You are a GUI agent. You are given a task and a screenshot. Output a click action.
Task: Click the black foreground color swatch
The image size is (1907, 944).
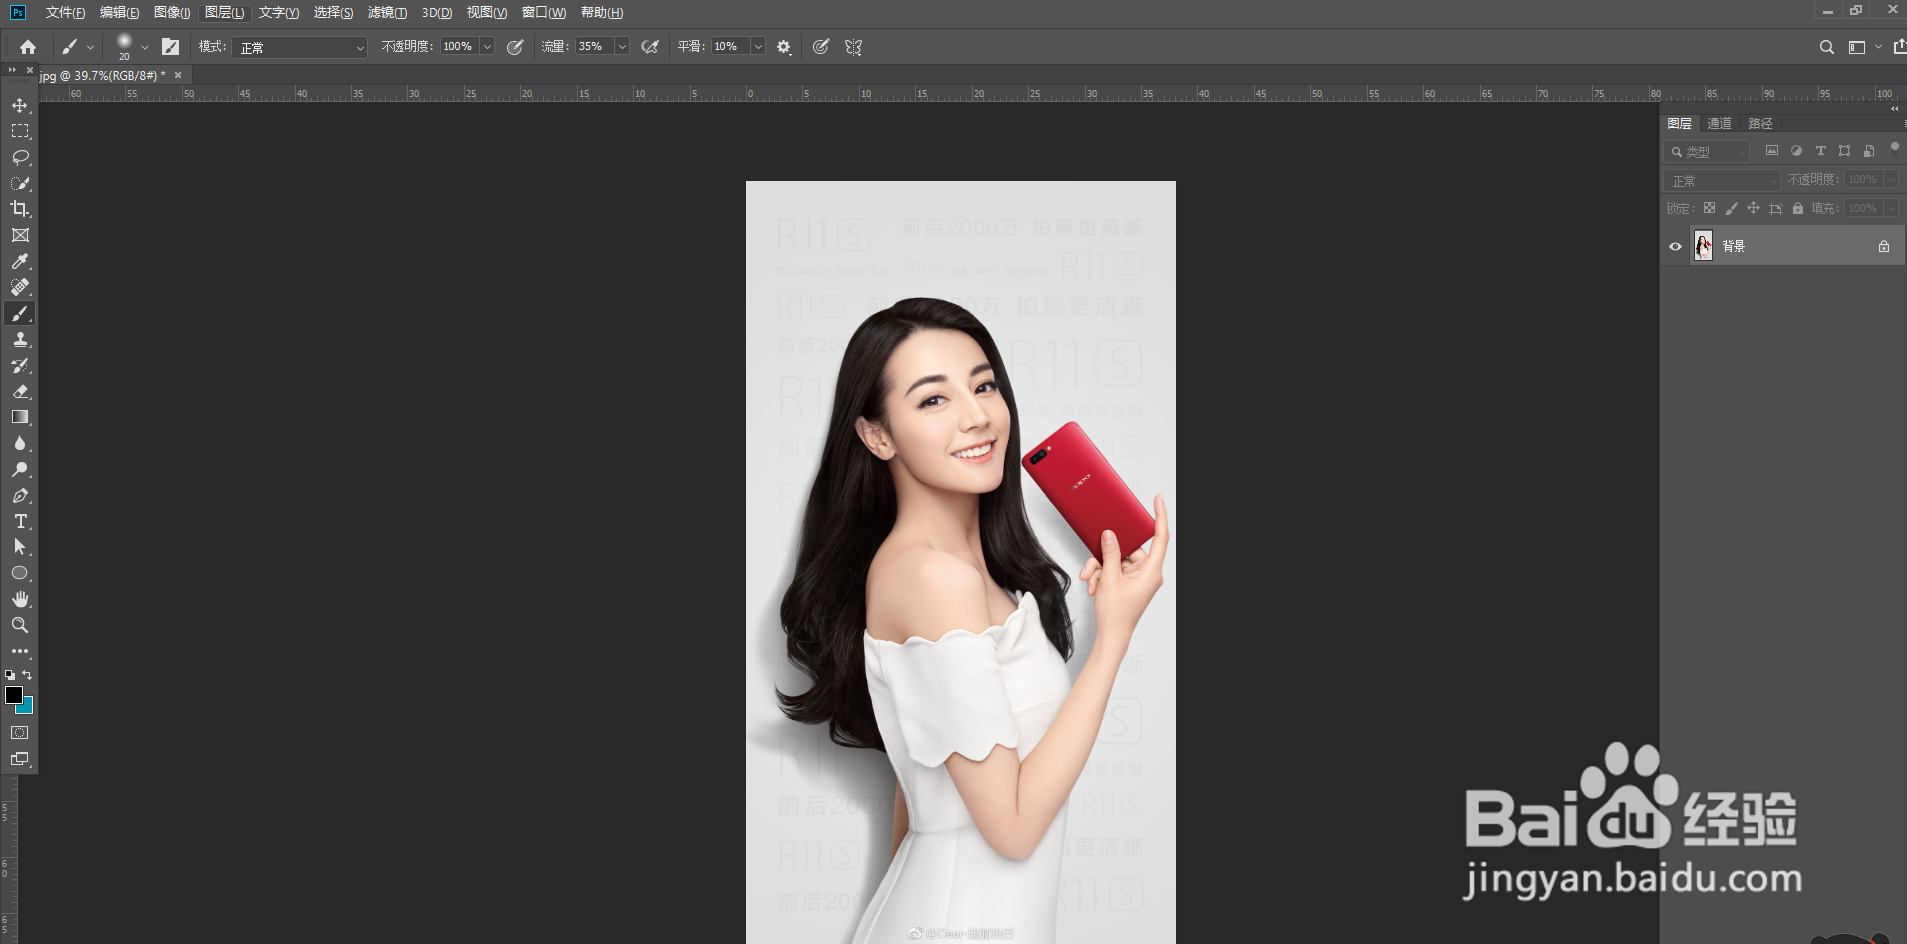click(14, 695)
